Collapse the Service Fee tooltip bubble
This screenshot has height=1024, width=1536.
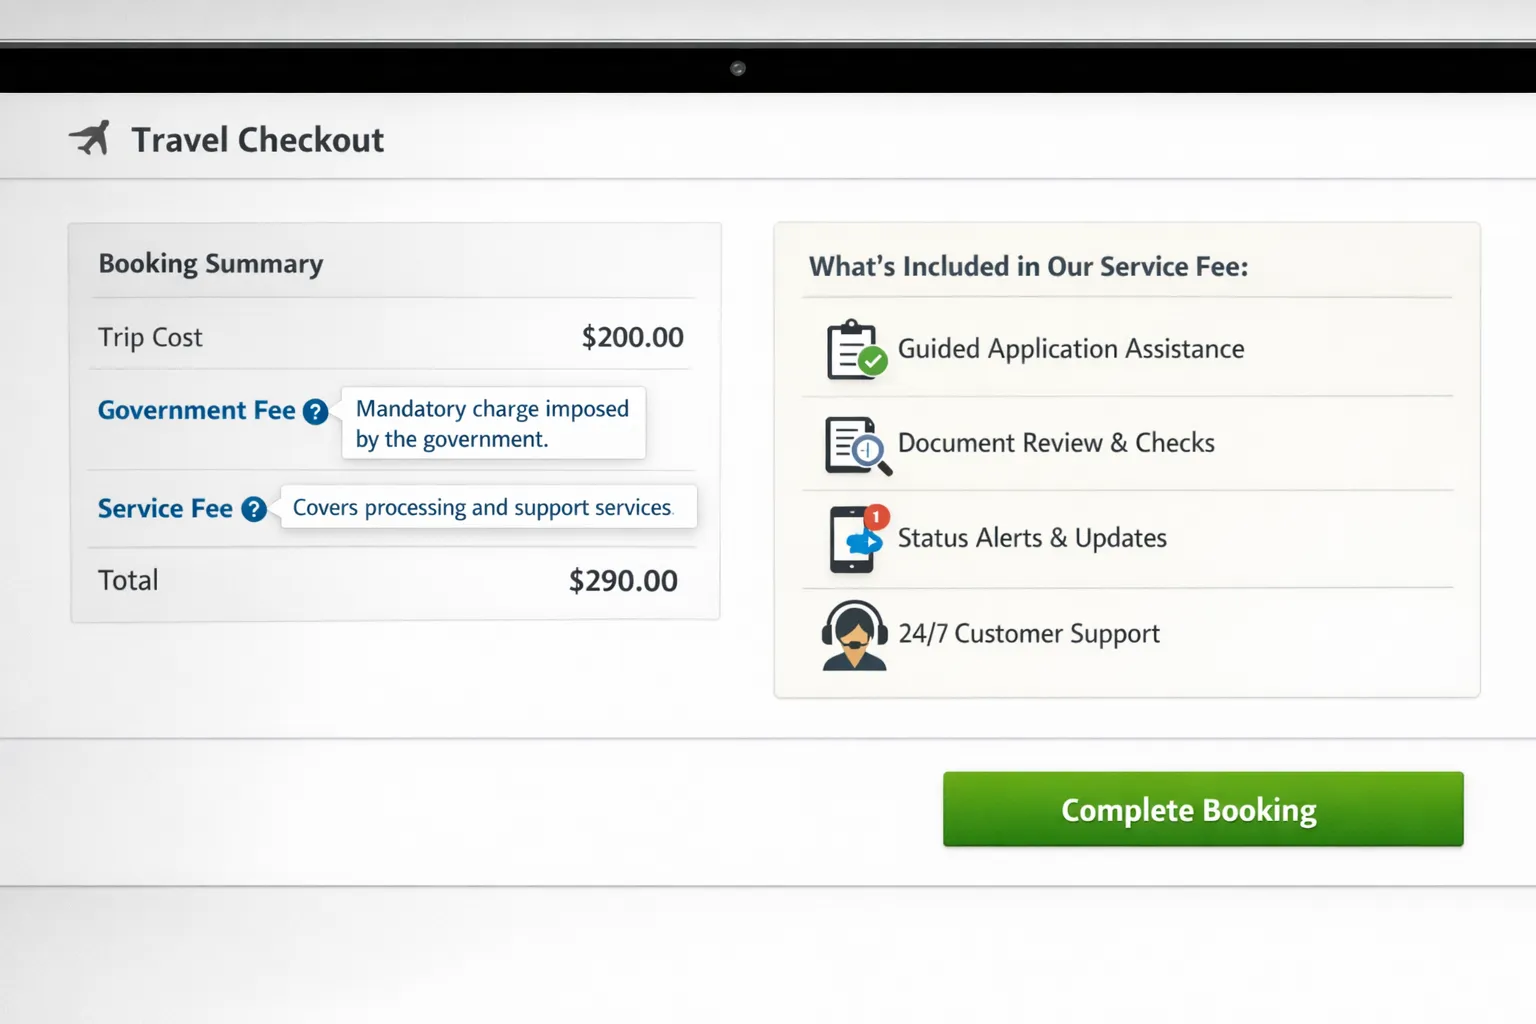point(487,507)
